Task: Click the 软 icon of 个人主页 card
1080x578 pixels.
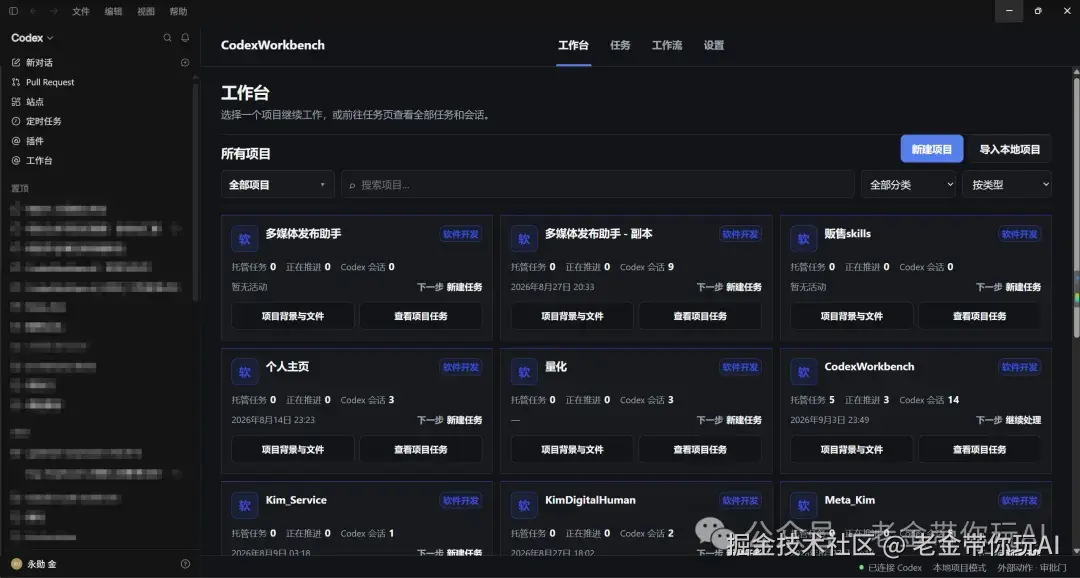Action: click(245, 372)
